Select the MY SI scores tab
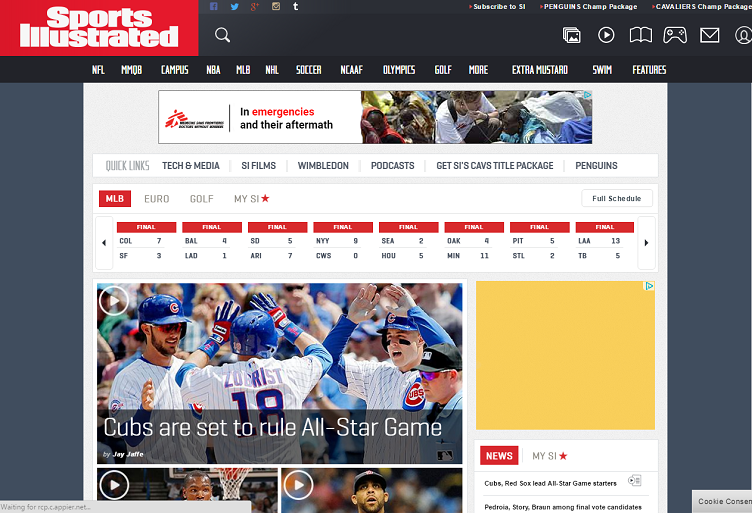This screenshot has width=752, height=513. coord(252,199)
